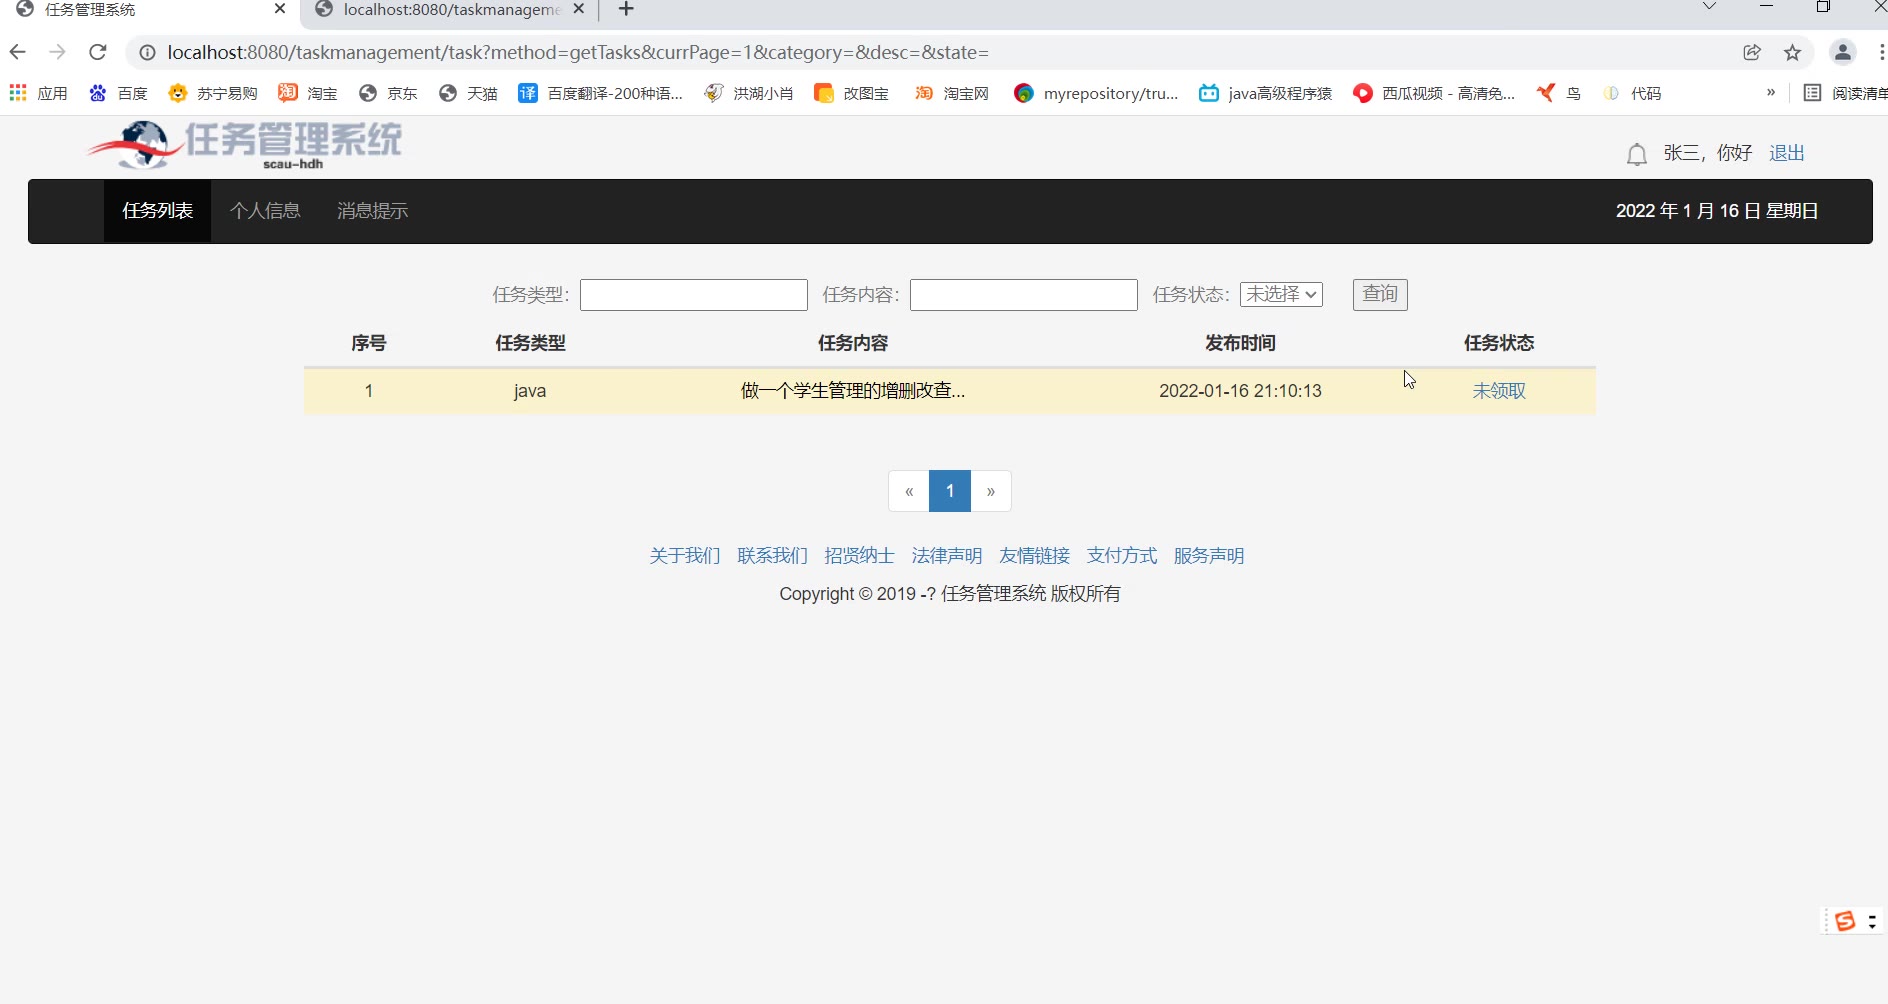Open the 个人信息 nav tab
The image size is (1888, 1004).
pos(265,211)
